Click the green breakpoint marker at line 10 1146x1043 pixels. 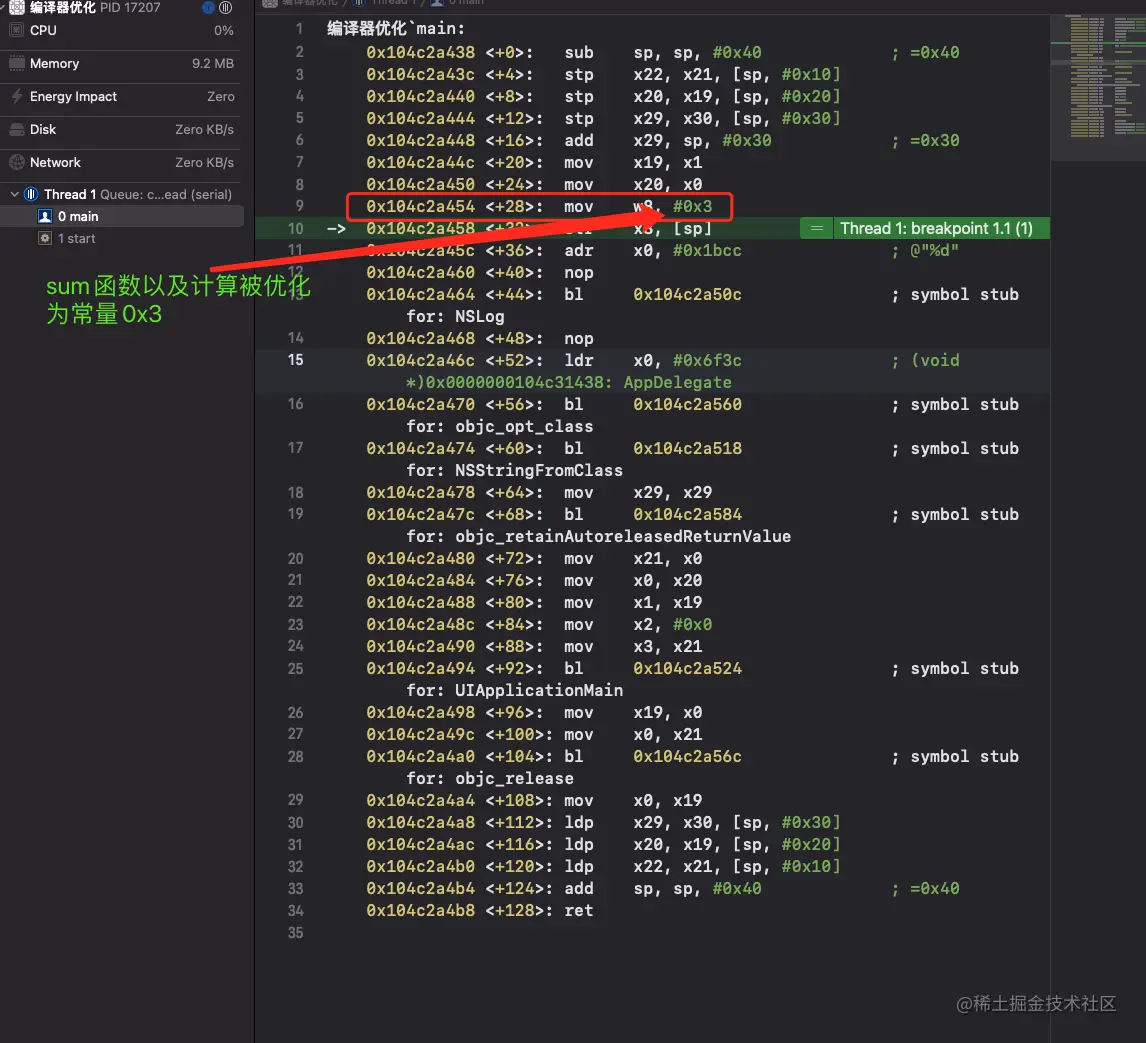[x=815, y=228]
